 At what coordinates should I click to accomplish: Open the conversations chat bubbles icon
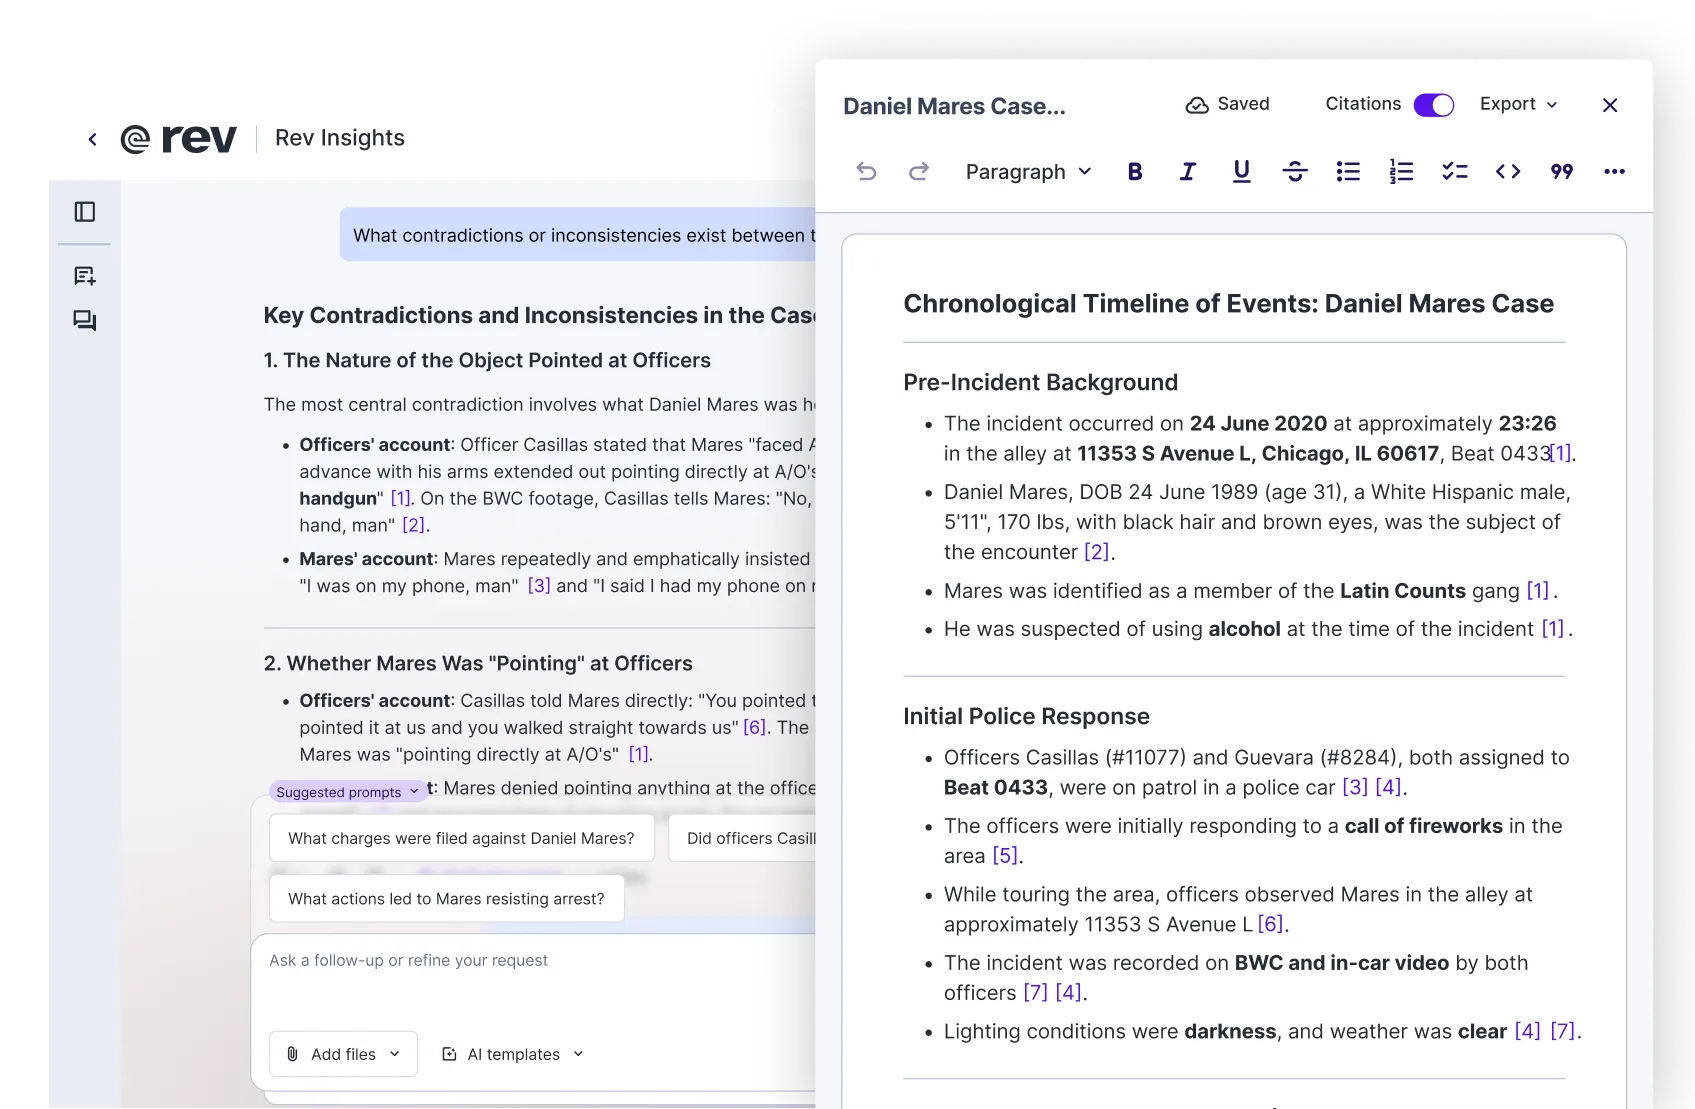pyautogui.click(x=85, y=321)
